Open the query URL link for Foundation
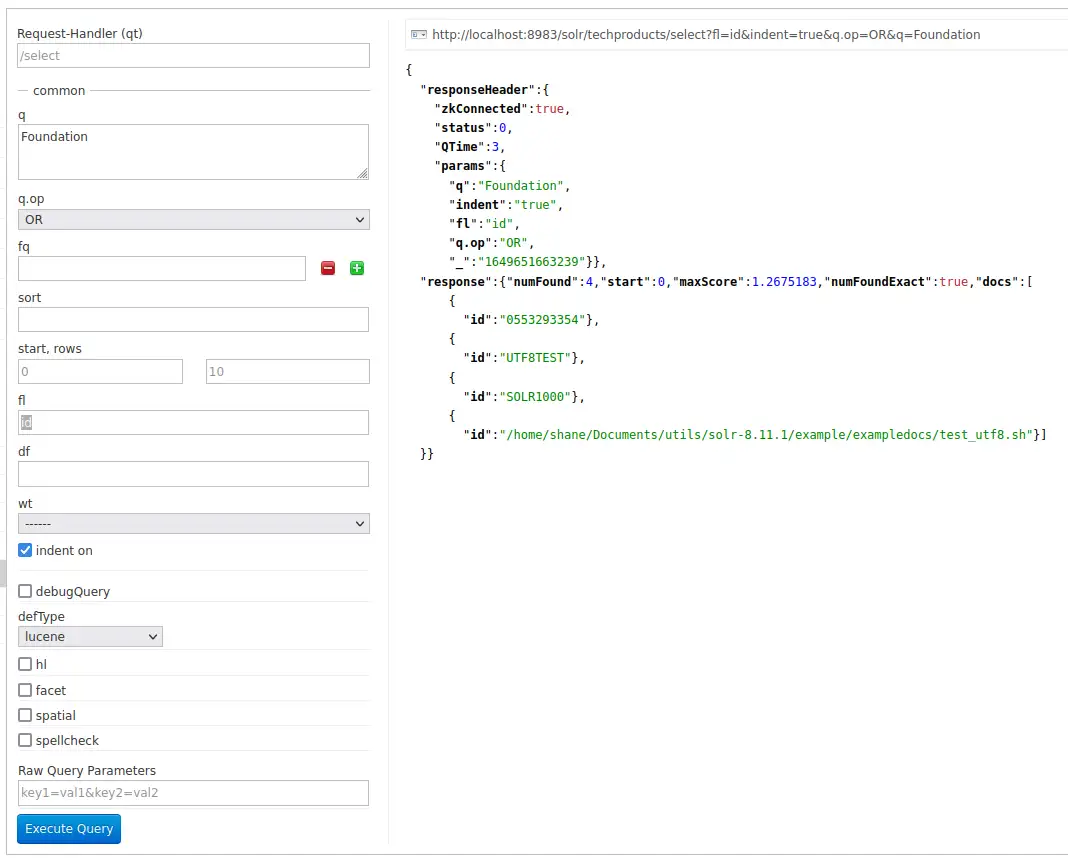This screenshot has width=1068, height=858. [x=706, y=35]
